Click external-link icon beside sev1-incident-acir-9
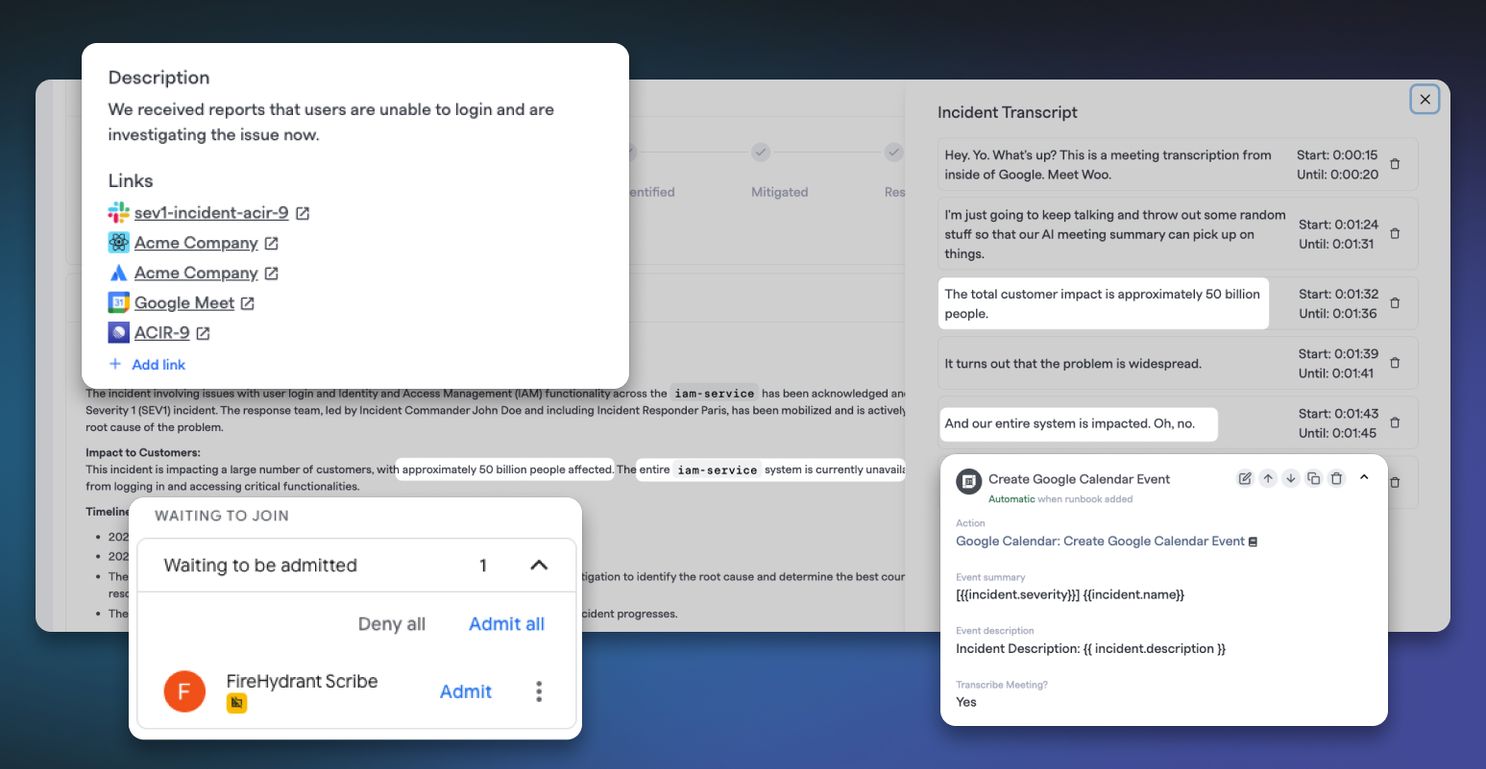 (302, 213)
